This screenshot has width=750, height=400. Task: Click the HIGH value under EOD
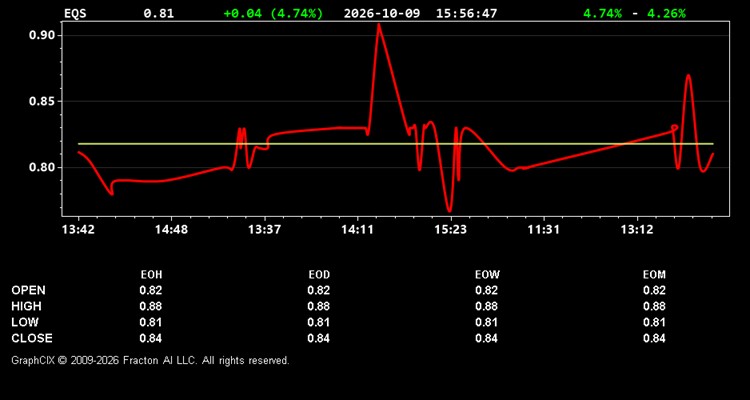click(x=319, y=306)
